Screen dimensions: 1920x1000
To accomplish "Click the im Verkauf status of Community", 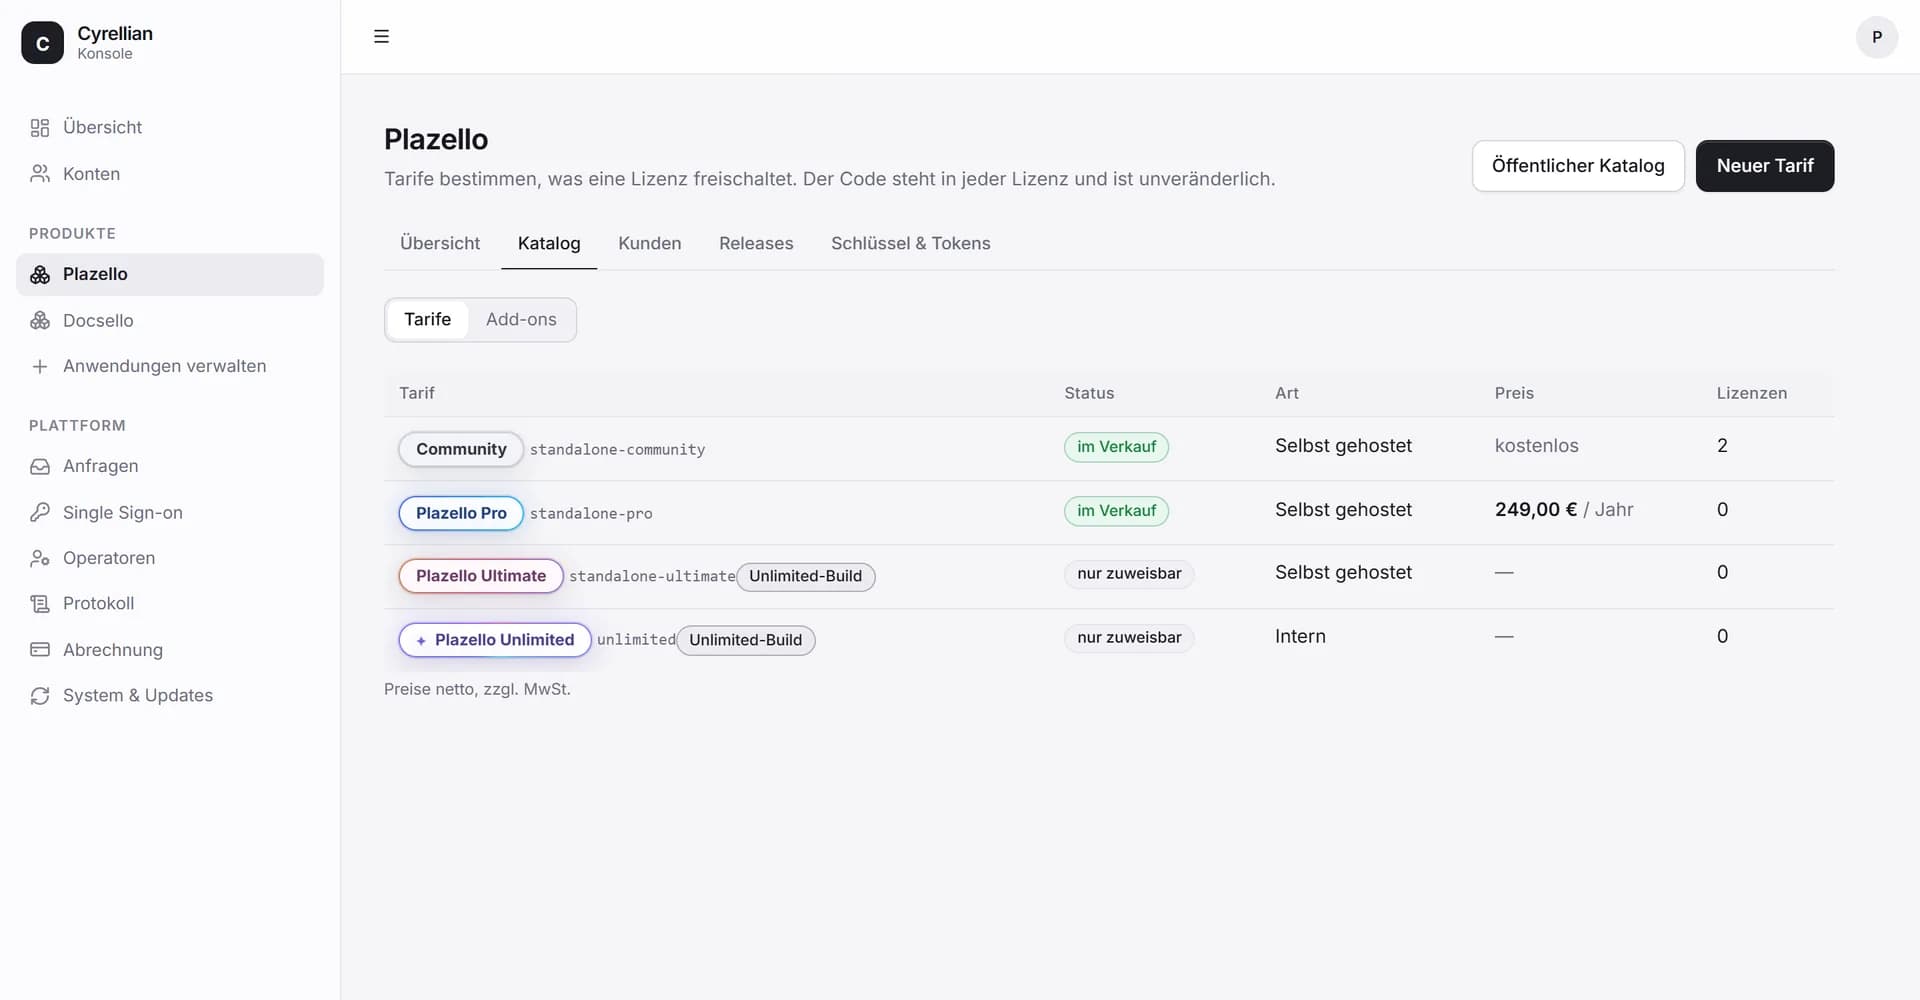I will pos(1116,447).
